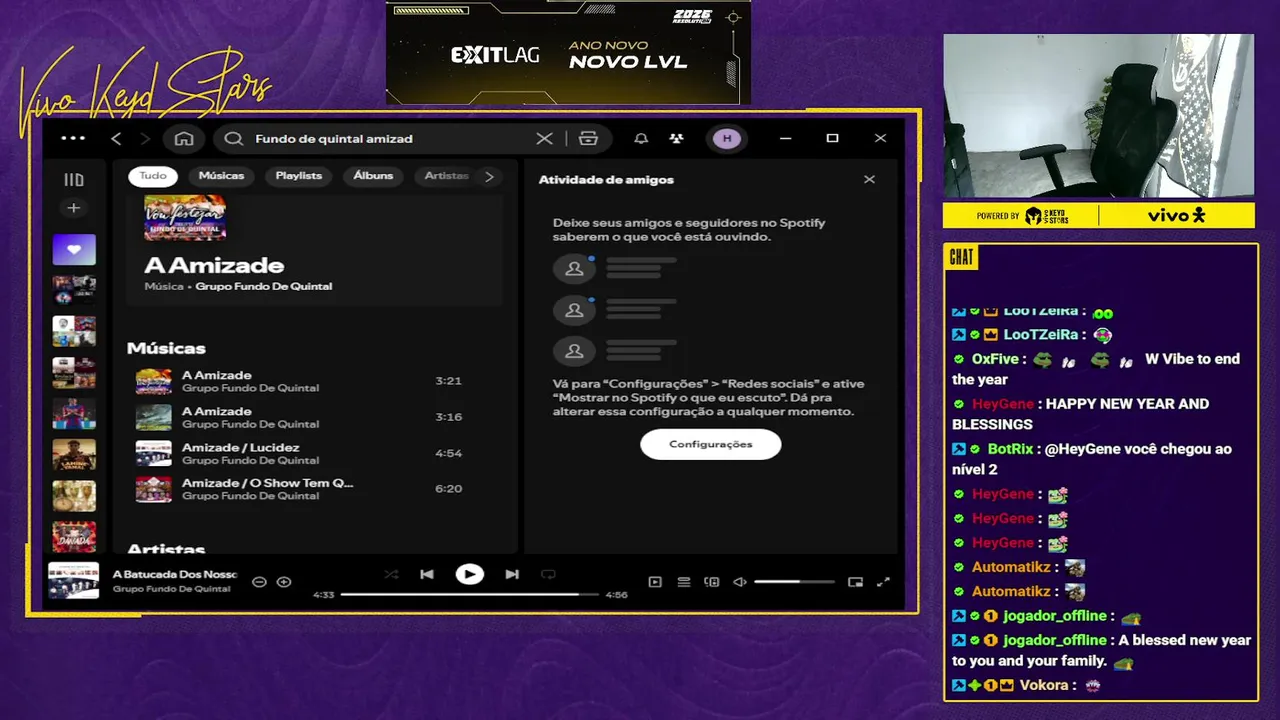Open Friend Activity icon in top bar
This screenshot has width=1280, height=720.
677,139
